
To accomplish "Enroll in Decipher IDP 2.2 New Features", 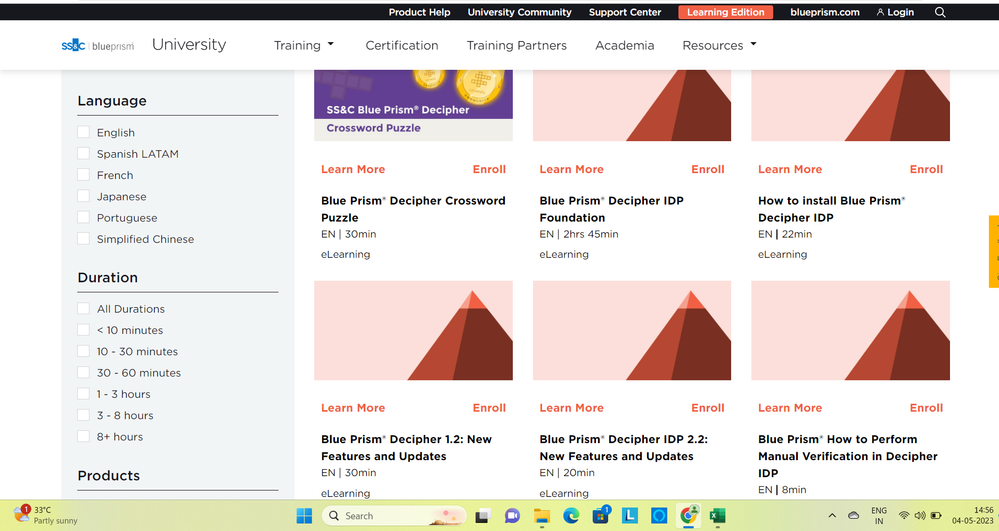I will pos(708,408).
